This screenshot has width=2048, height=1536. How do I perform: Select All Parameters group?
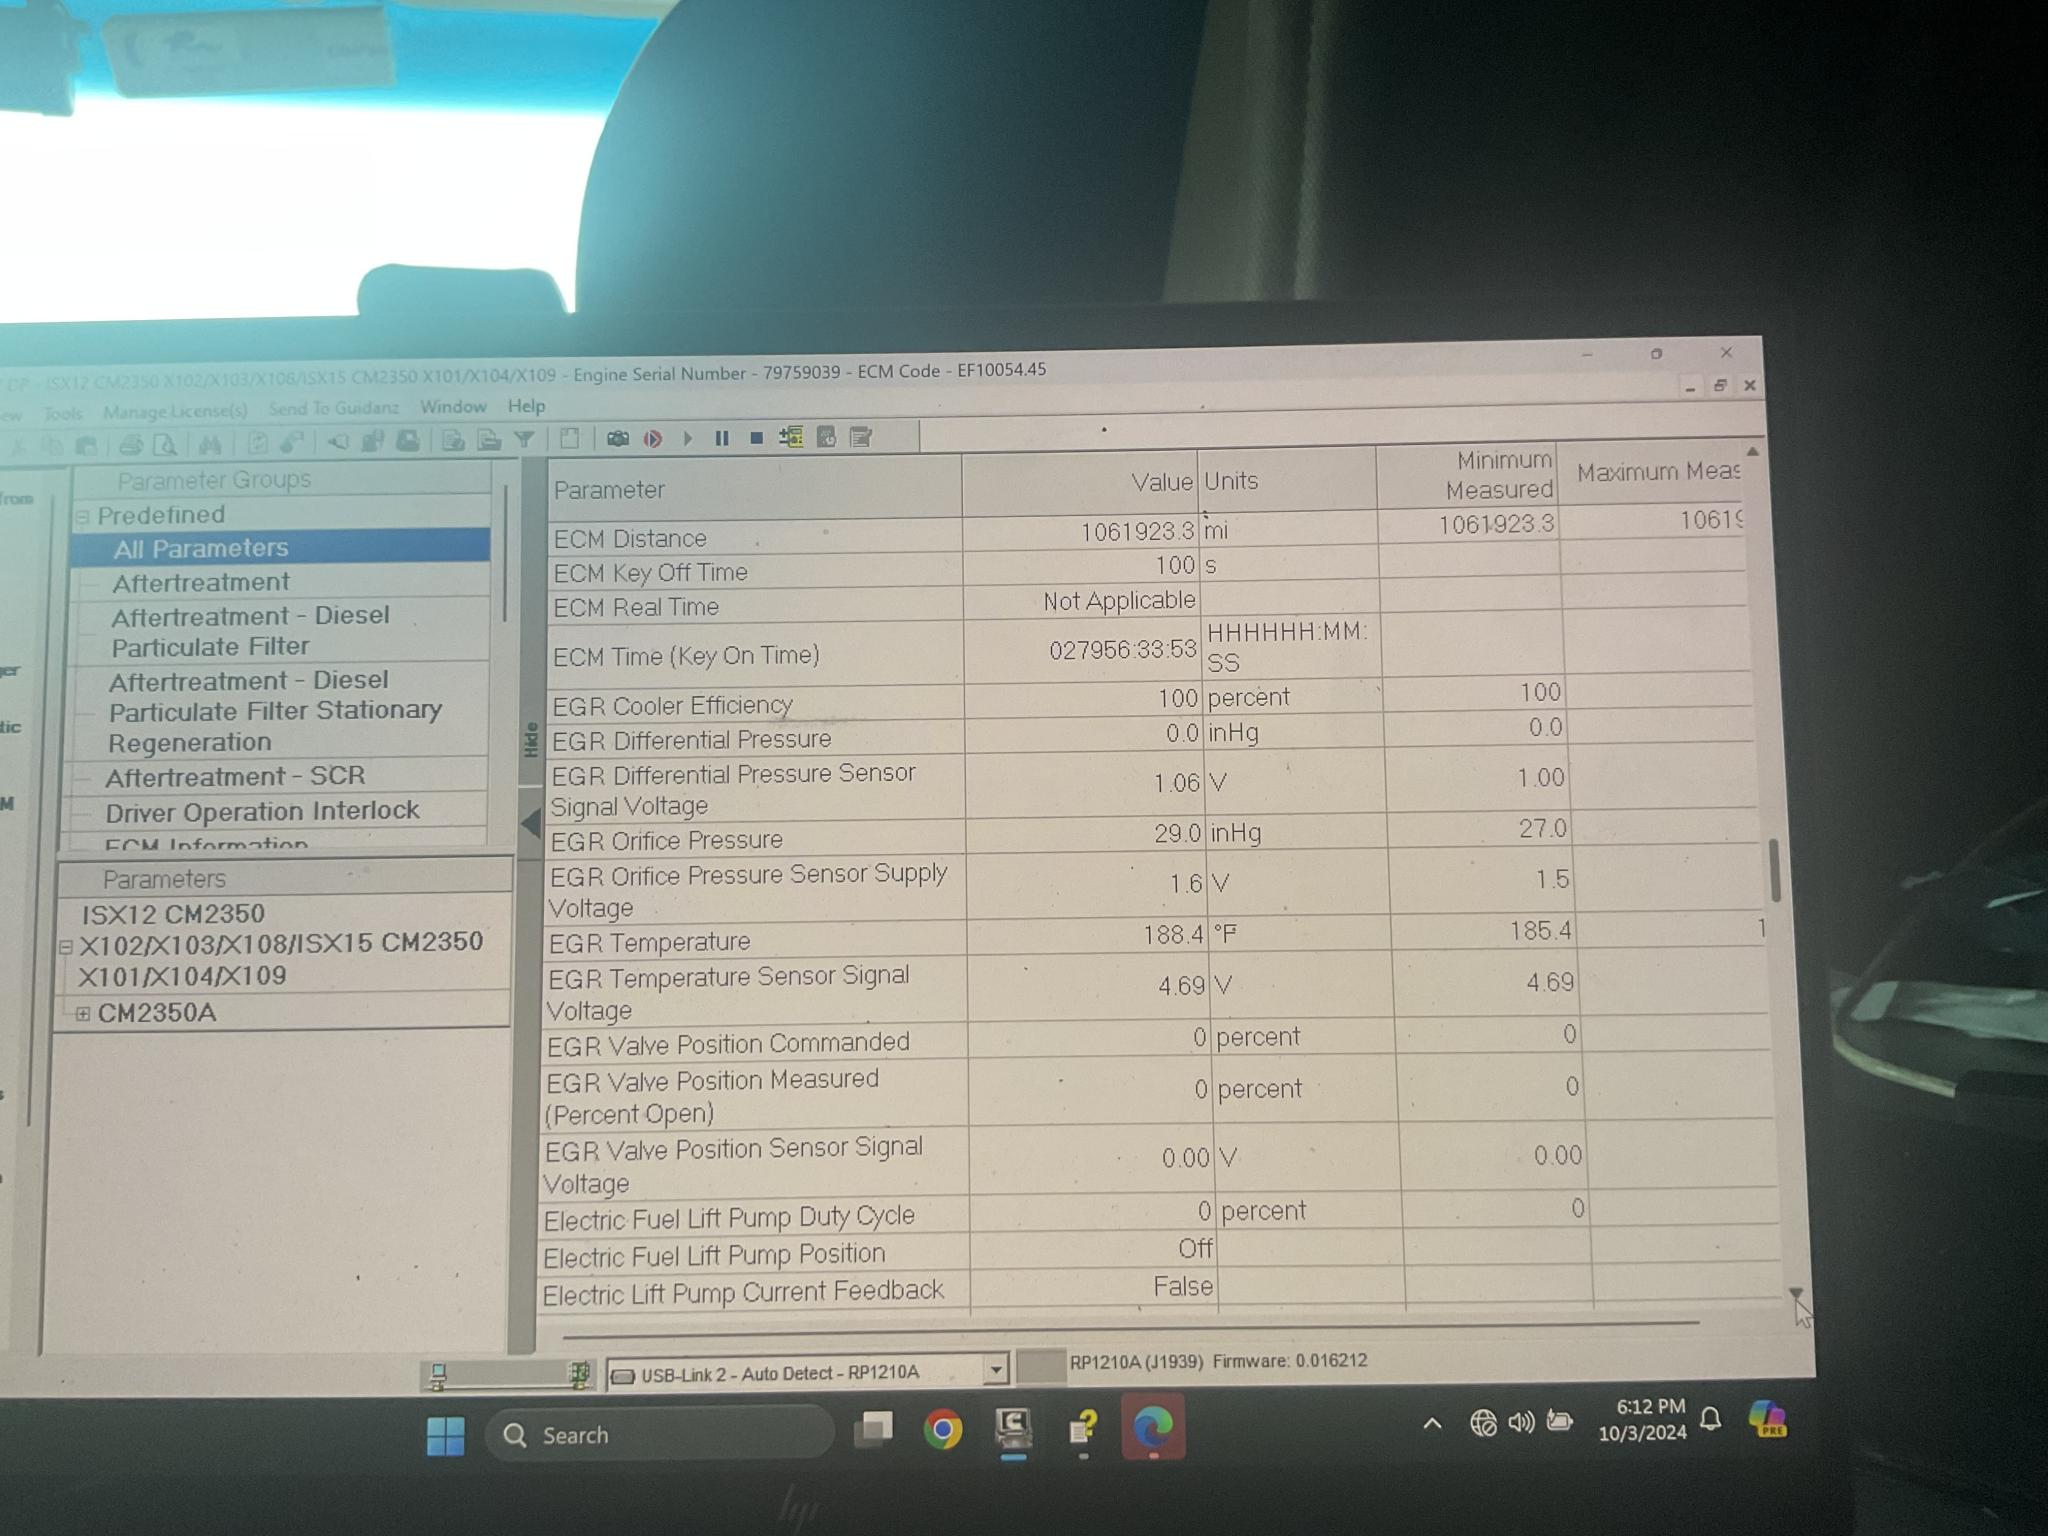tap(281, 548)
